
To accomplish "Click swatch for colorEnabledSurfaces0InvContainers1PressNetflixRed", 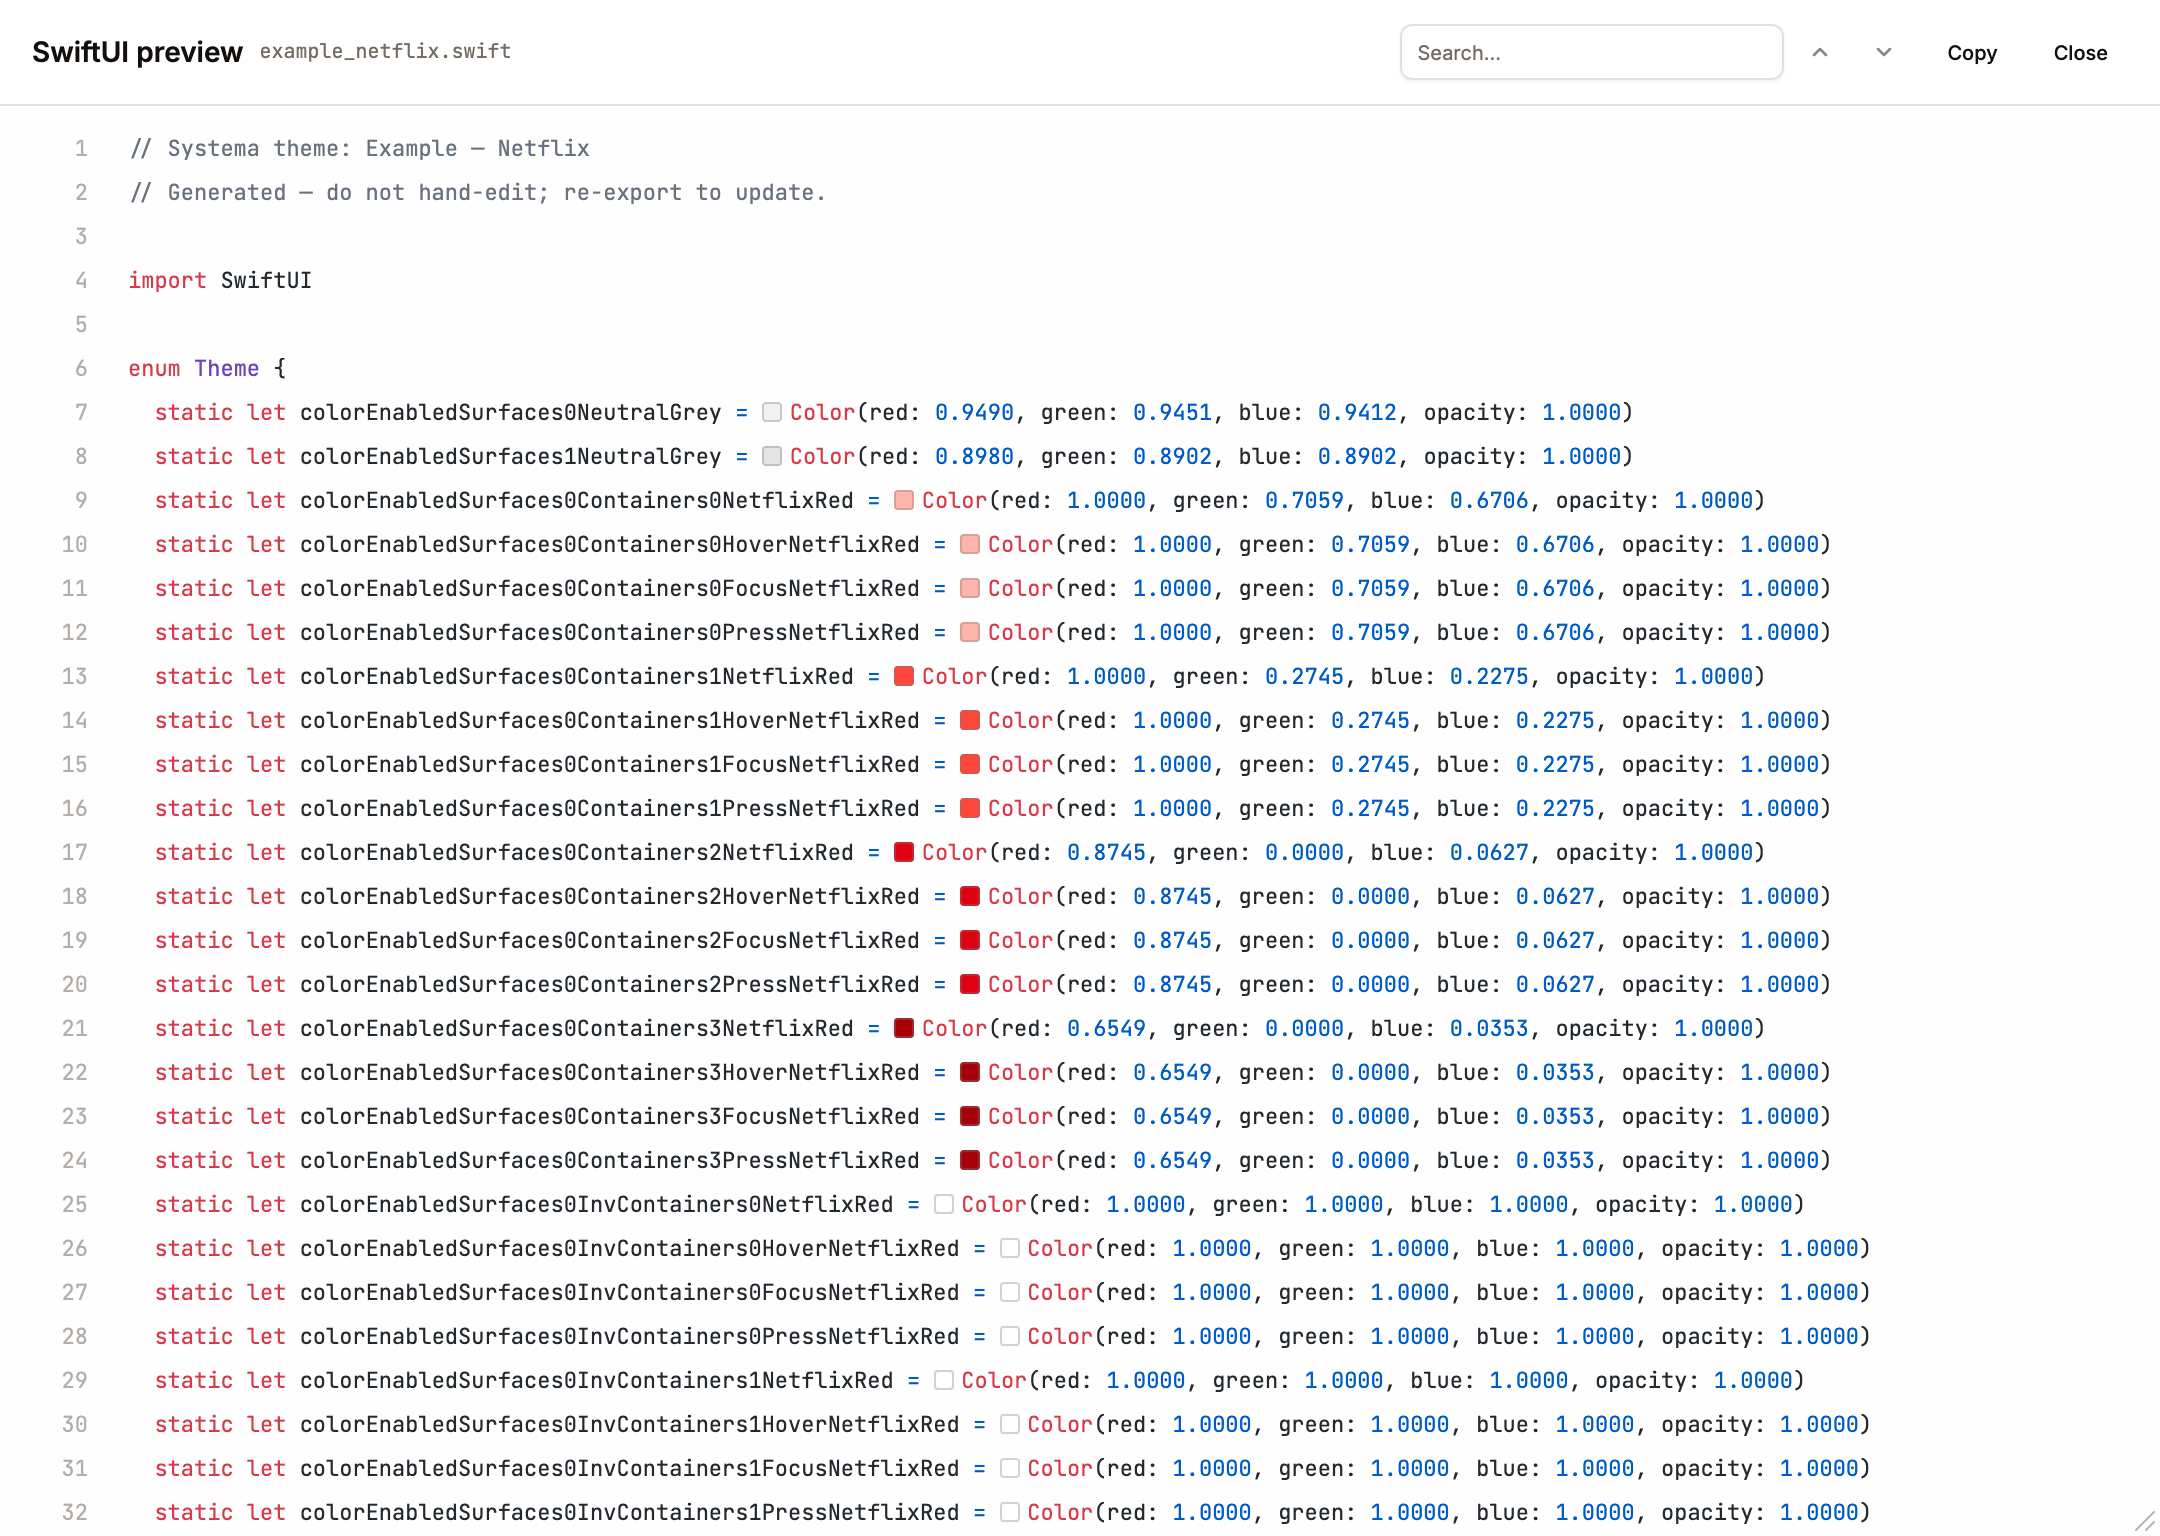I will point(1010,1512).
